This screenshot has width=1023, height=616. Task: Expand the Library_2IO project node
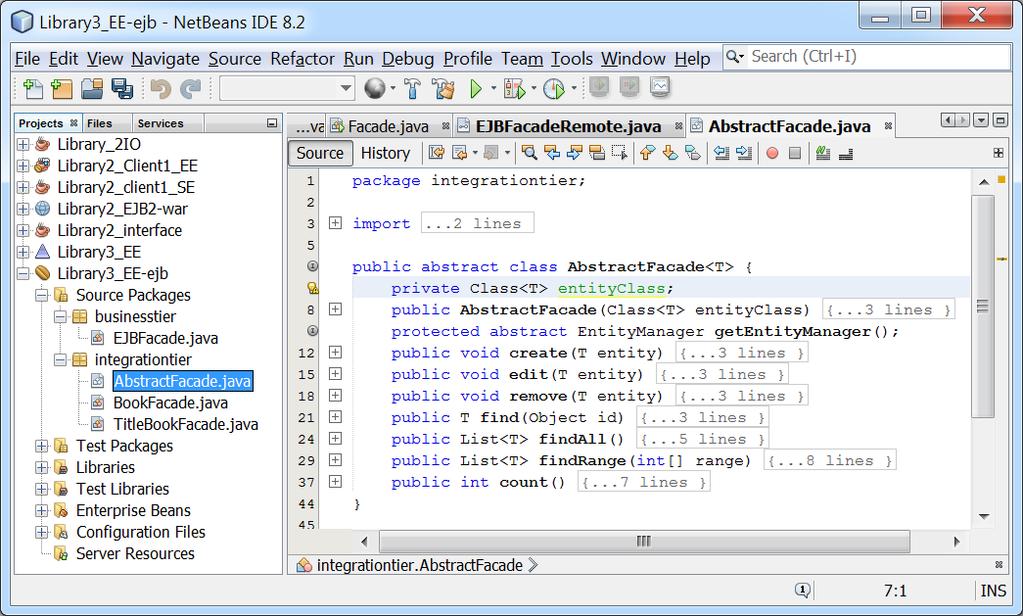tap(23, 144)
